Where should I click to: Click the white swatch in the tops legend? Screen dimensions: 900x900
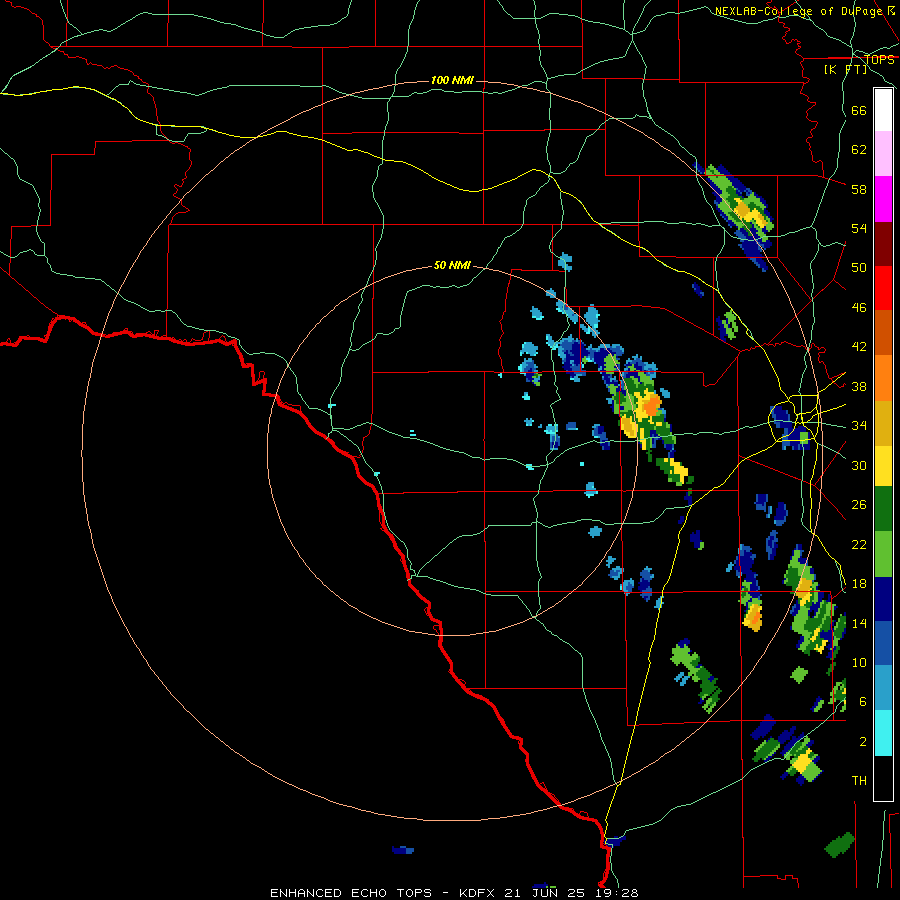[883, 110]
